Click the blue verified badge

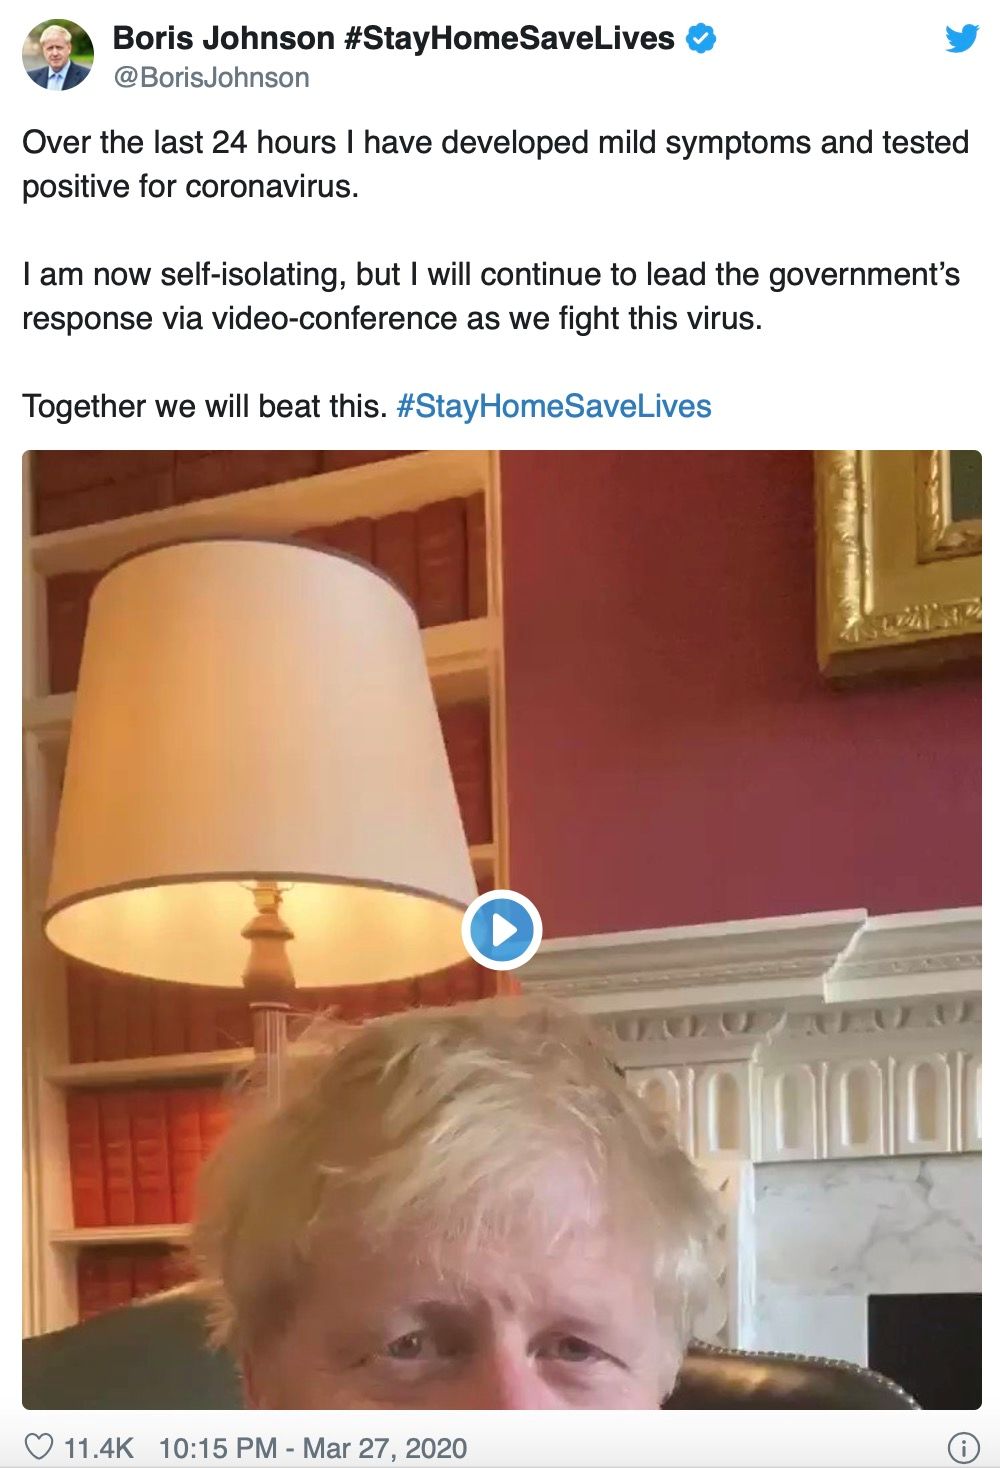click(x=701, y=38)
